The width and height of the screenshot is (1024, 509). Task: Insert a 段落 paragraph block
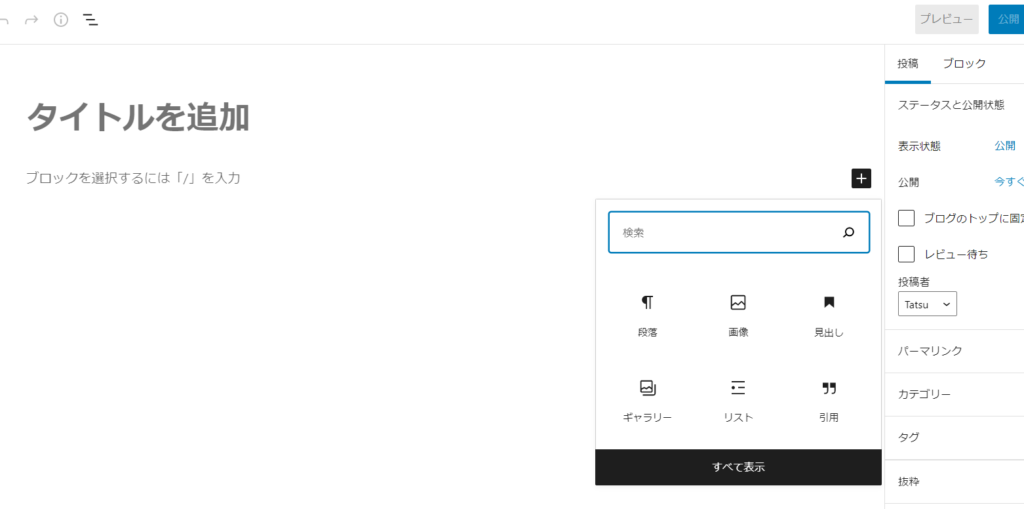coord(647,315)
